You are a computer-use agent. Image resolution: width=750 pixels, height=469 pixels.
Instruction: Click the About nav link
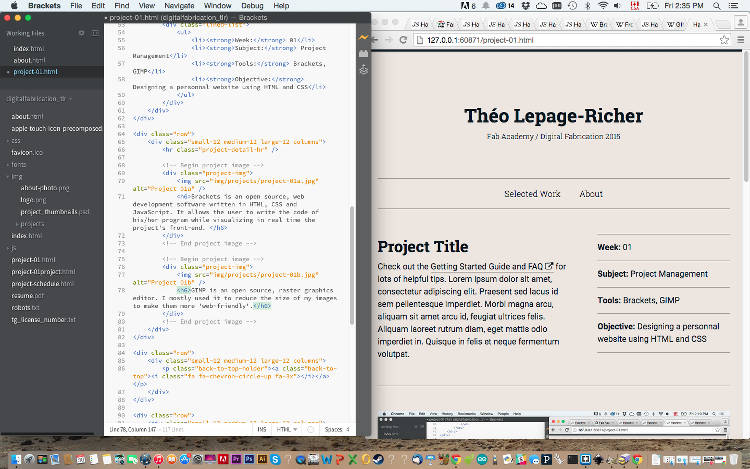coord(591,194)
